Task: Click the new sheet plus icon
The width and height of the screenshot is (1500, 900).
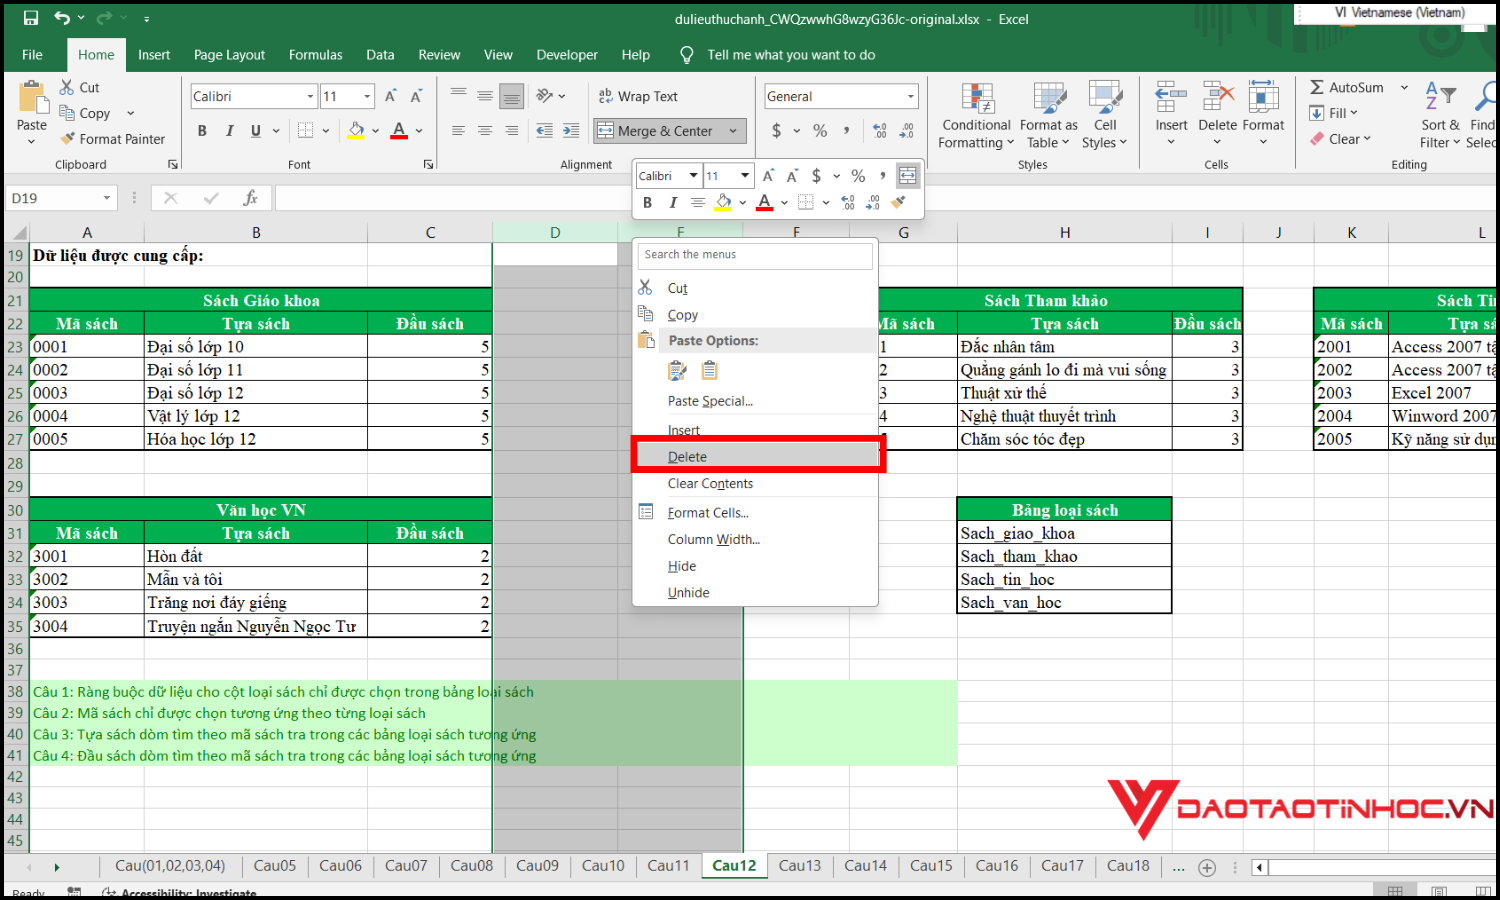Action: click(1207, 867)
